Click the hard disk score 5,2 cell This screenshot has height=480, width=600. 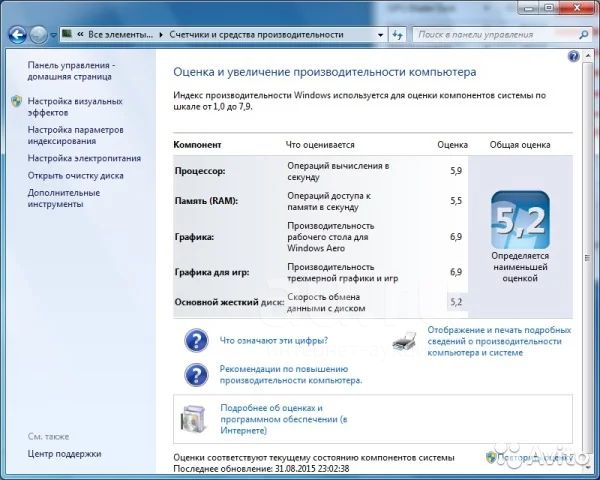pyautogui.click(x=457, y=302)
